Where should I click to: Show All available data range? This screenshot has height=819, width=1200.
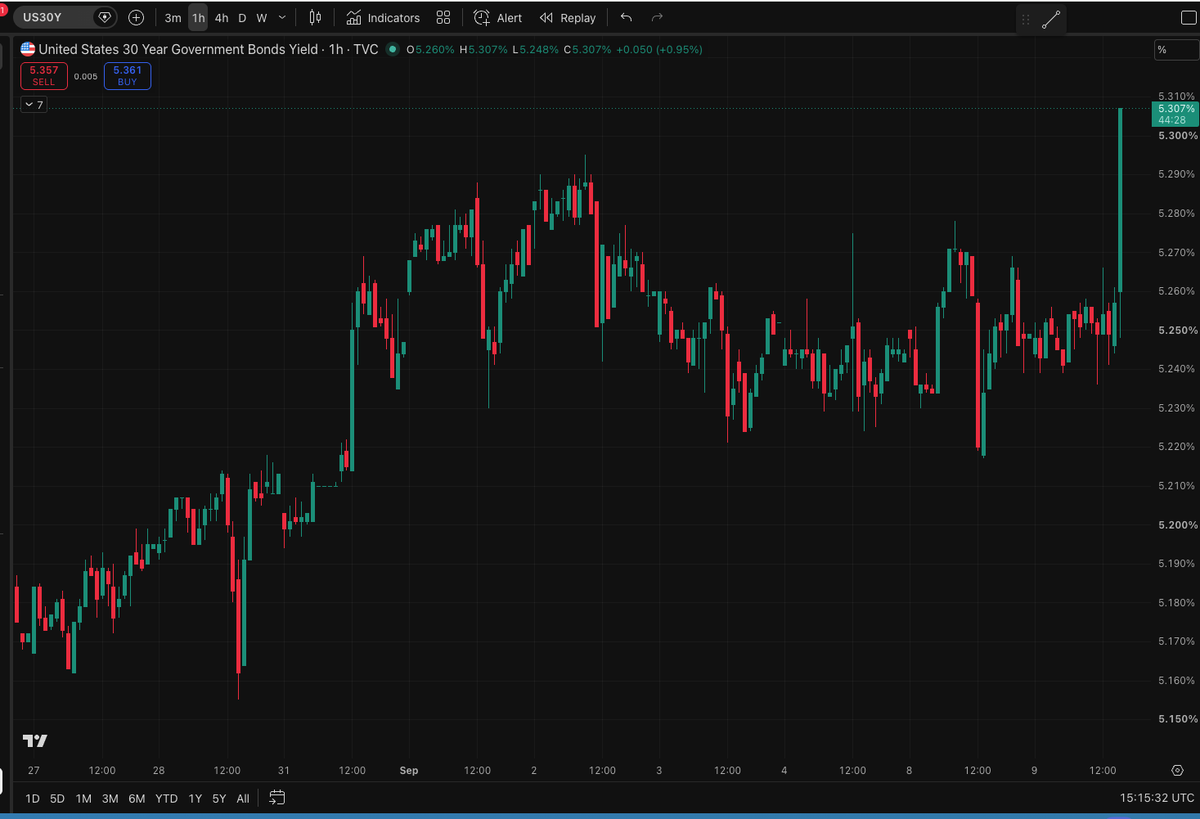tap(243, 798)
